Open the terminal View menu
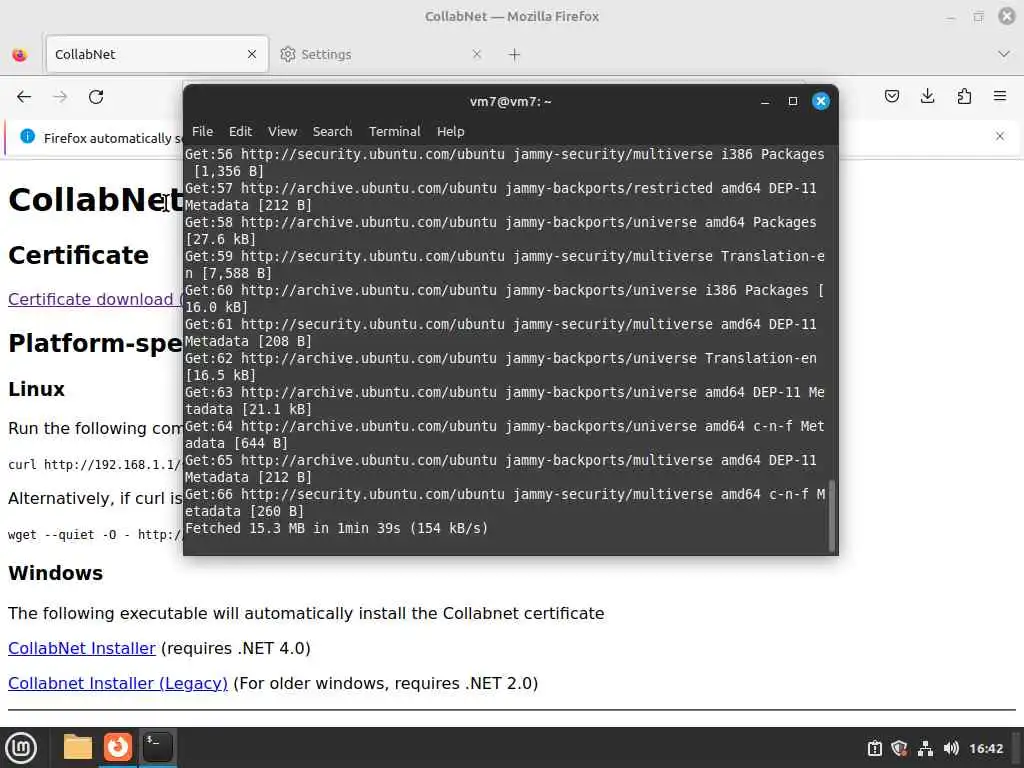Image resolution: width=1024 pixels, height=768 pixels. pos(282,131)
